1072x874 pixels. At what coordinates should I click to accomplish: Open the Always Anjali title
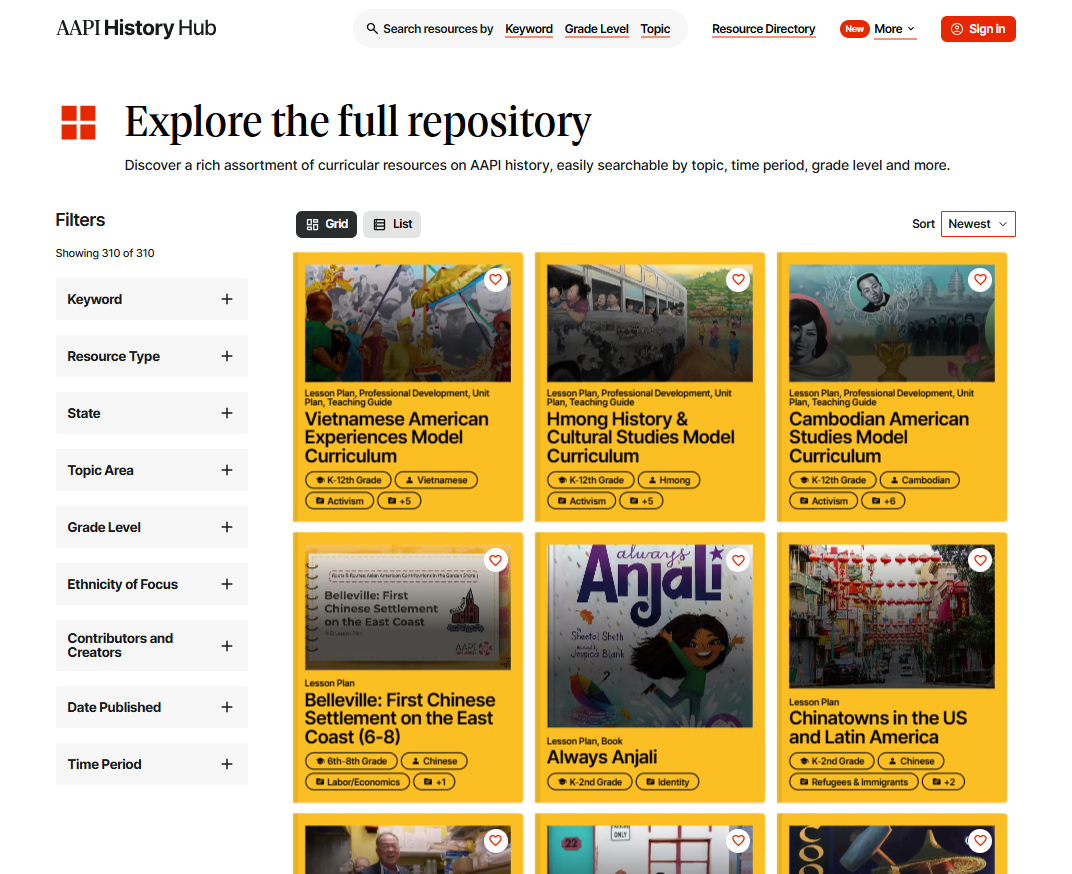602,758
